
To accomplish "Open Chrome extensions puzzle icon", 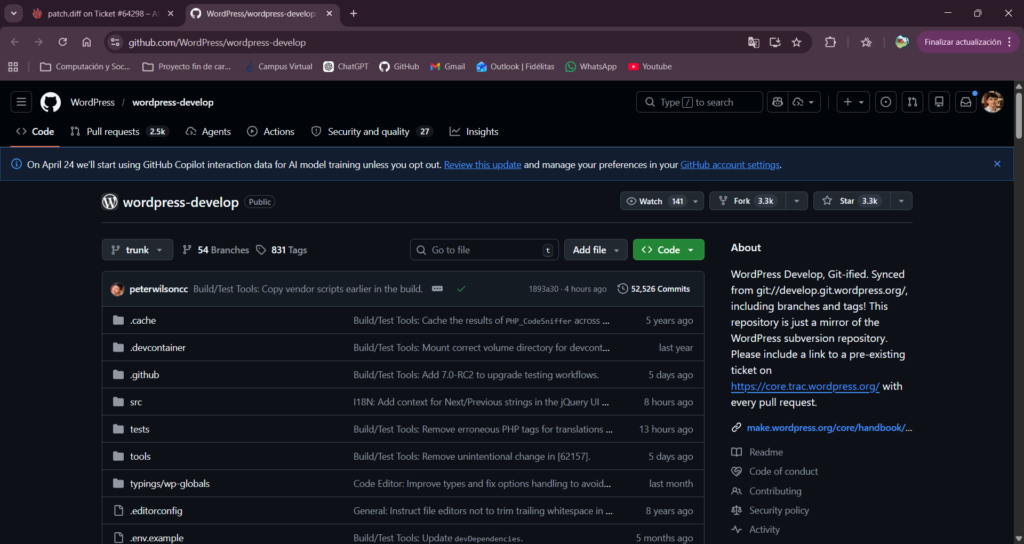I will tap(830, 42).
